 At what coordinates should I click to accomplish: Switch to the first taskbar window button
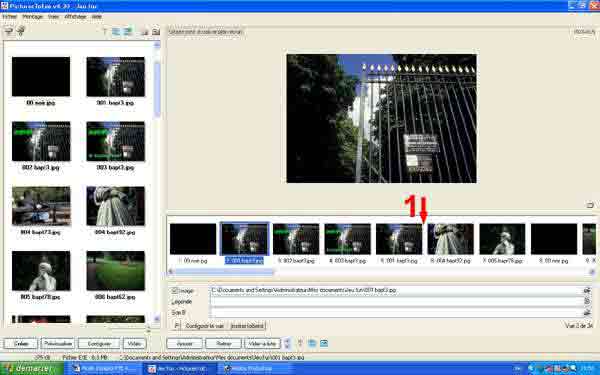click(x=103, y=369)
